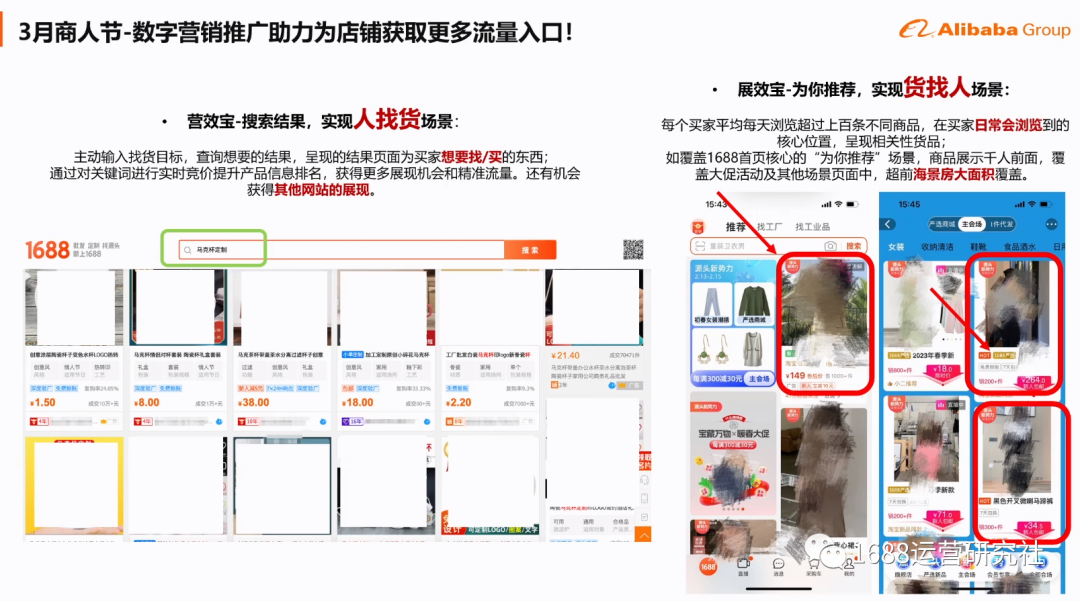This screenshot has height=601, width=1080.
Task: Select the 找工业品 tab
Action: (812, 226)
